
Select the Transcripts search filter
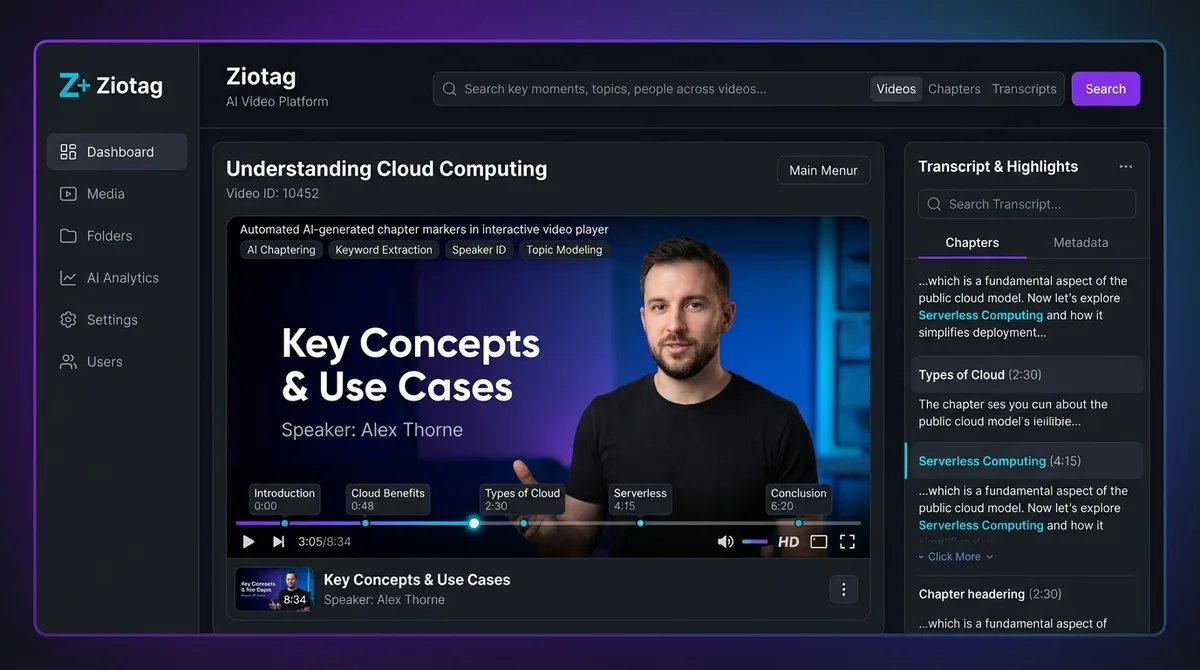point(1024,89)
